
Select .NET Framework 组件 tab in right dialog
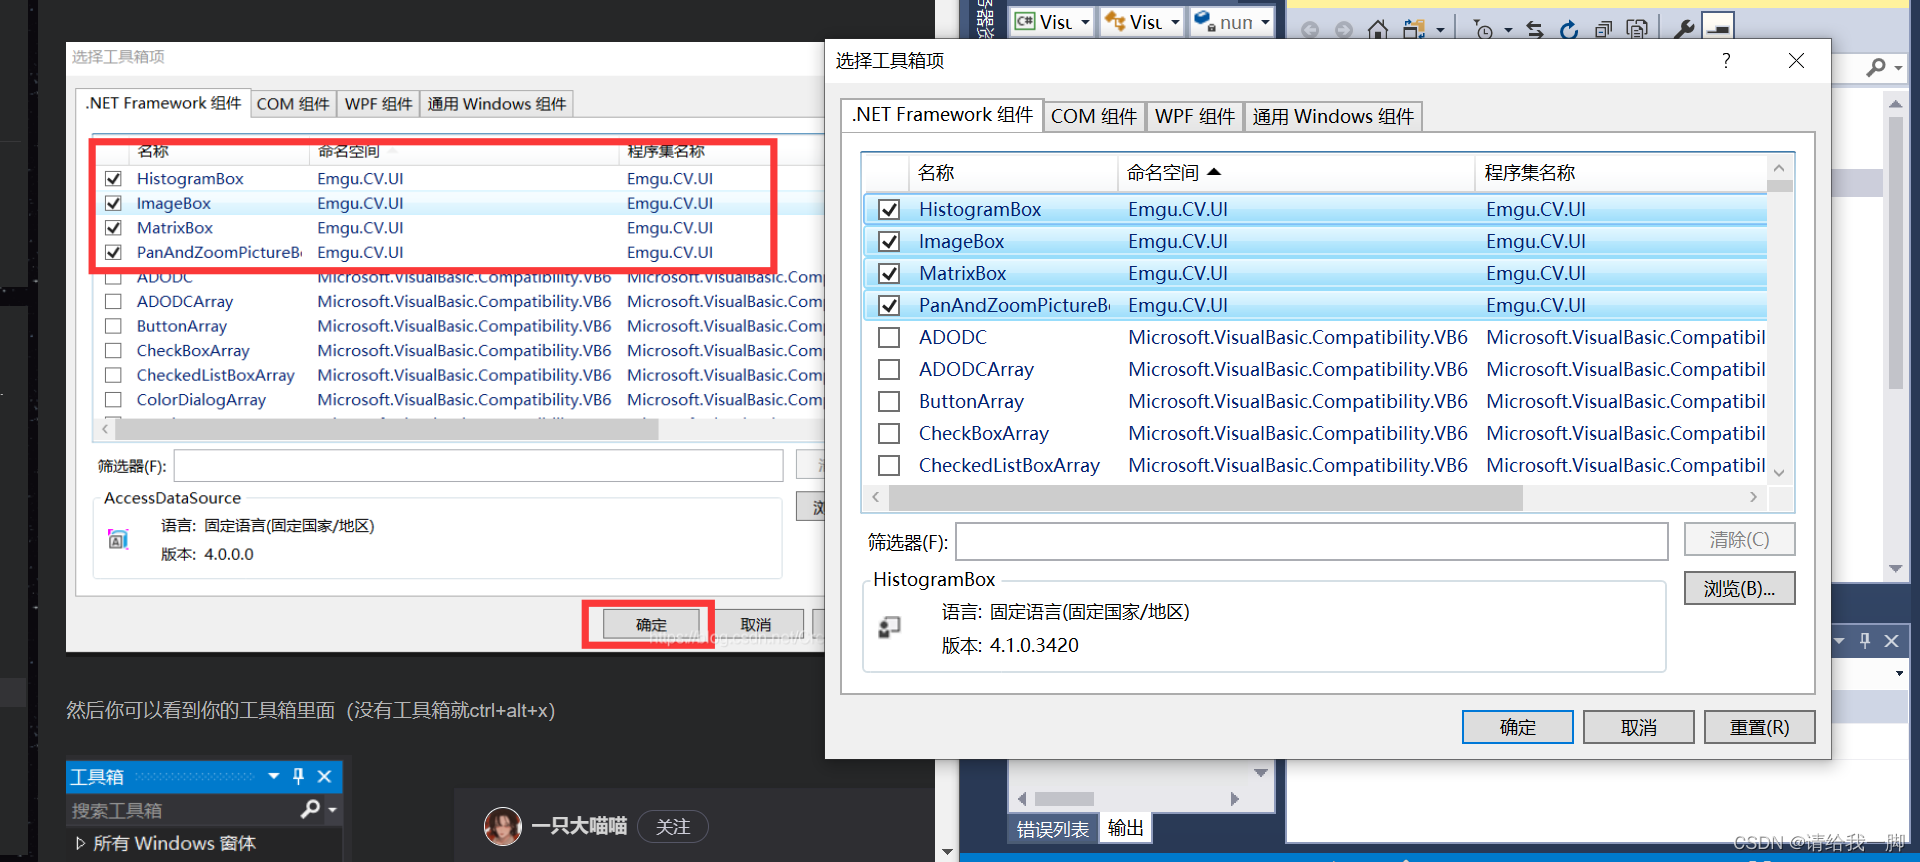(x=942, y=115)
